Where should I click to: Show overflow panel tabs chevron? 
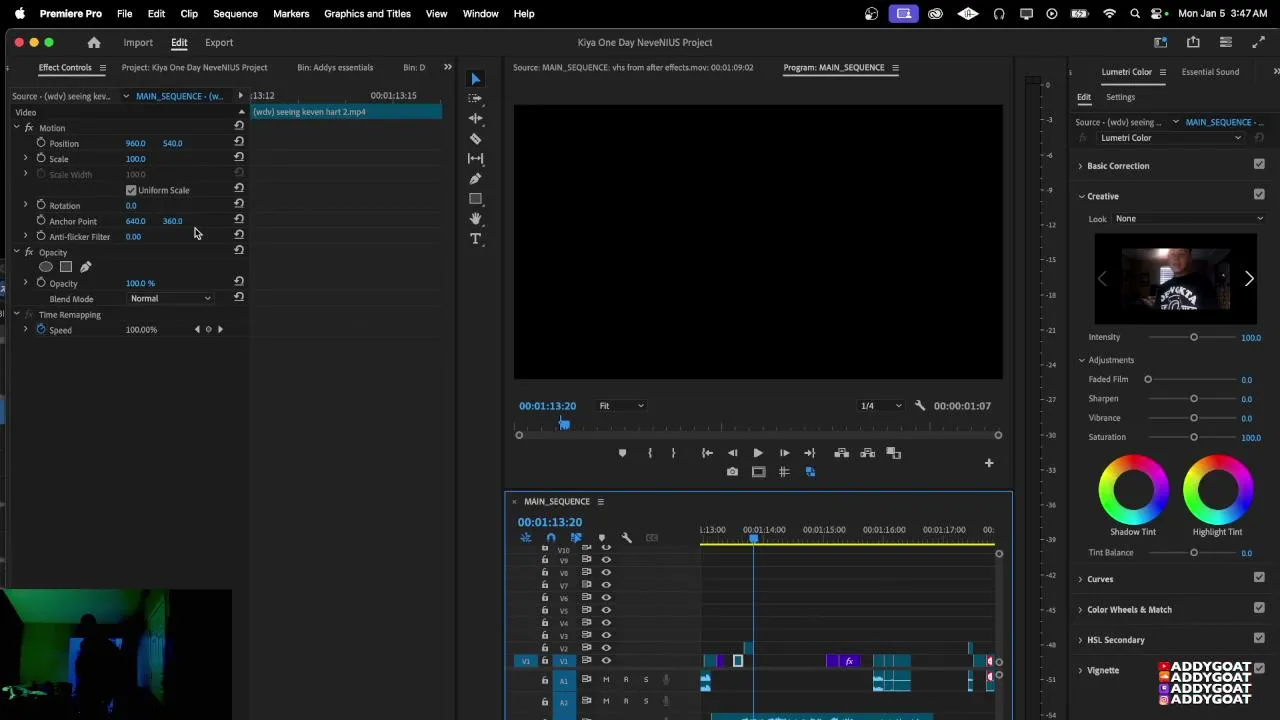[x=447, y=67]
